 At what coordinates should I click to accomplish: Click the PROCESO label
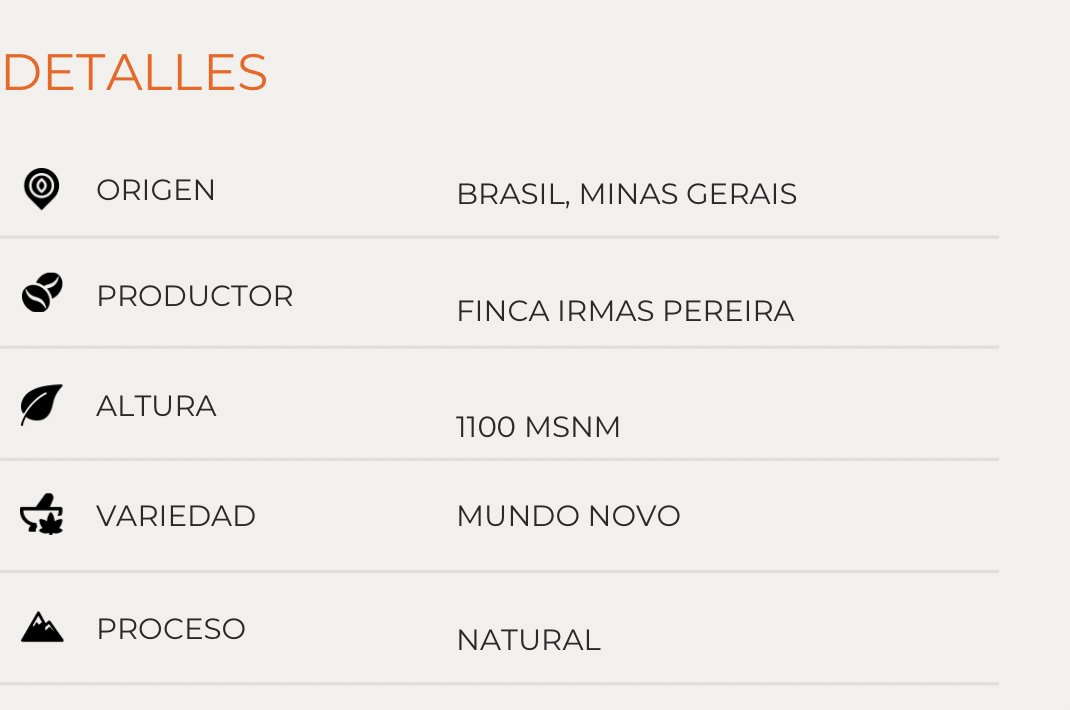pyautogui.click(x=171, y=629)
